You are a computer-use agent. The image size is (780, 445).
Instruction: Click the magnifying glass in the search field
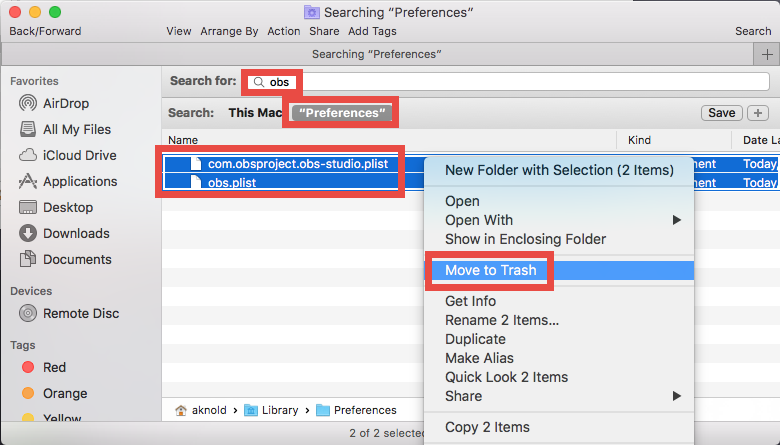[259, 81]
